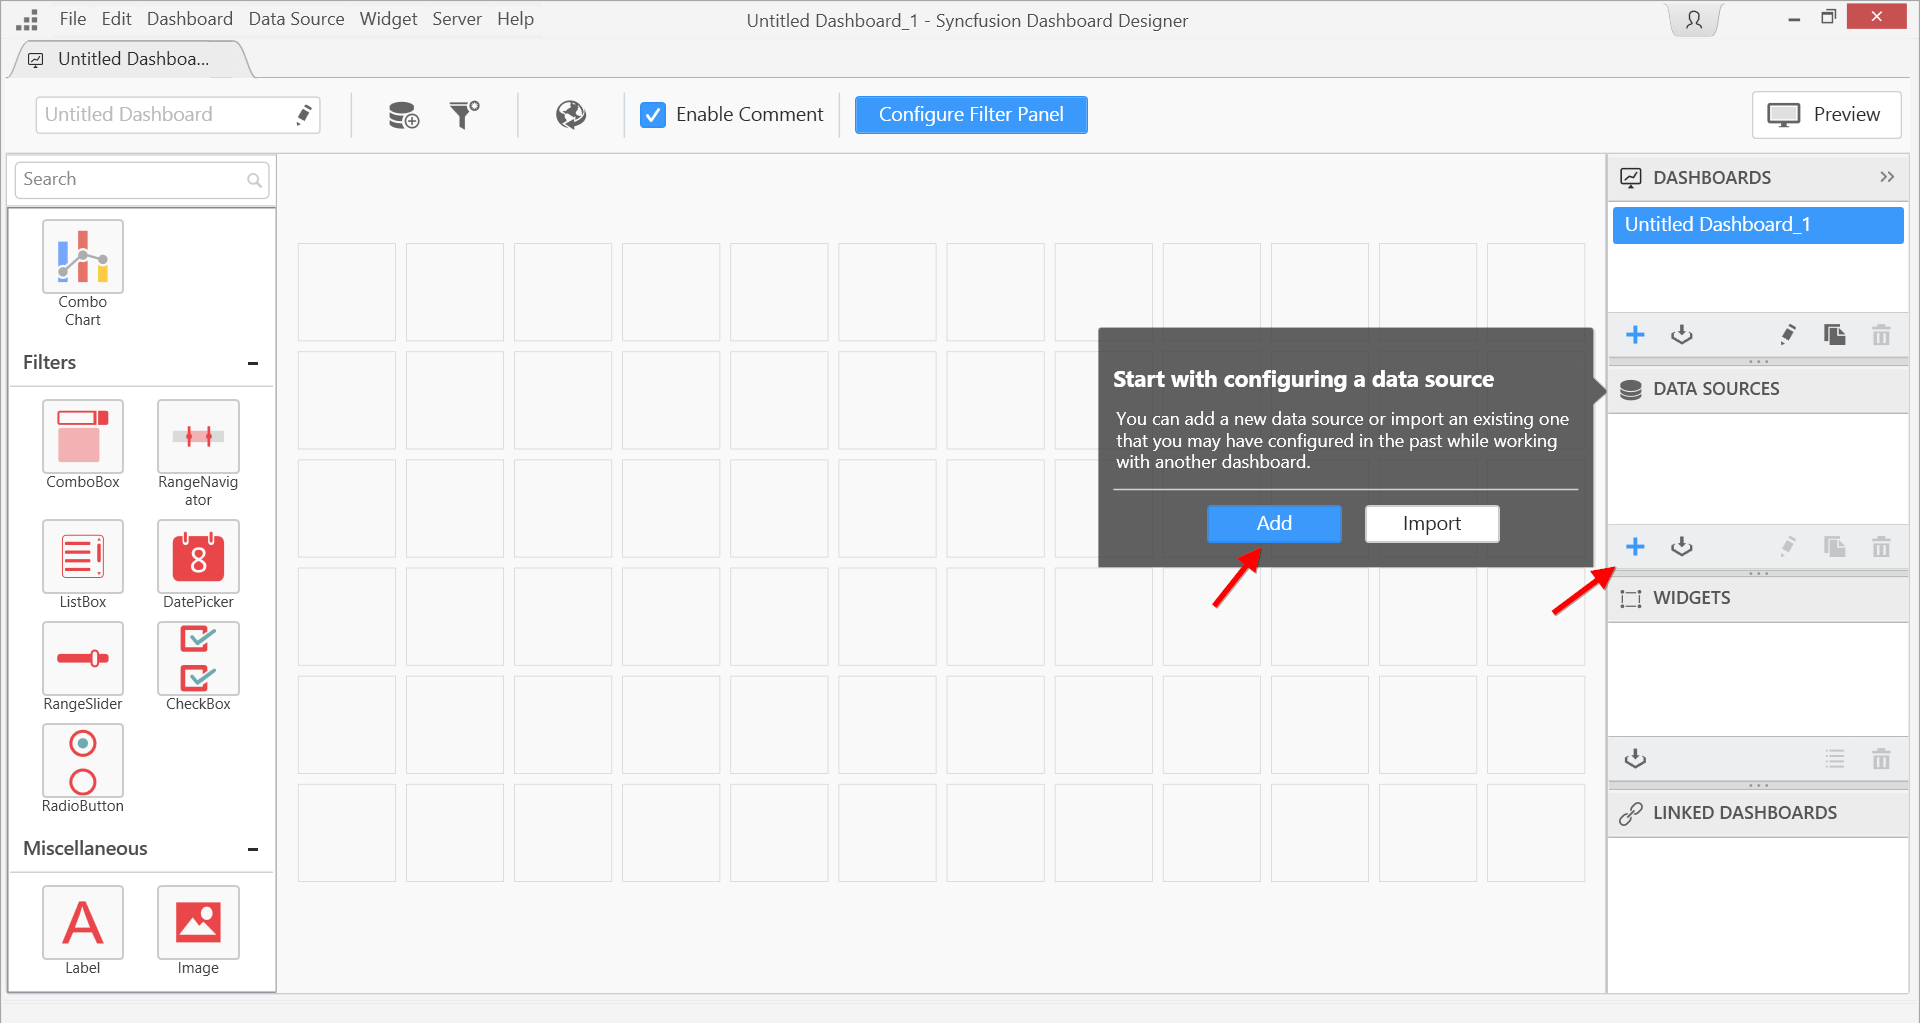1920x1023 pixels.
Task: Click the Configure Filter Panel button
Action: (971, 115)
